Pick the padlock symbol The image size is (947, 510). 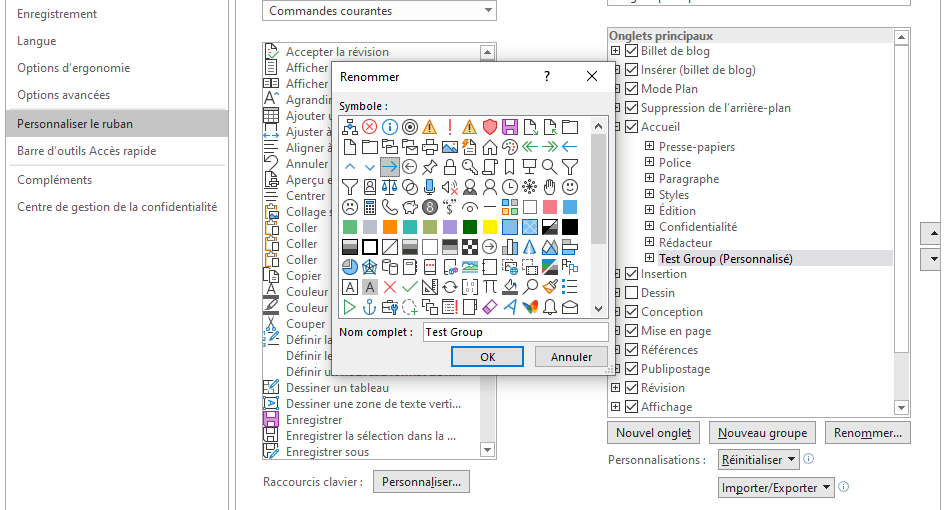(x=449, y=167)
